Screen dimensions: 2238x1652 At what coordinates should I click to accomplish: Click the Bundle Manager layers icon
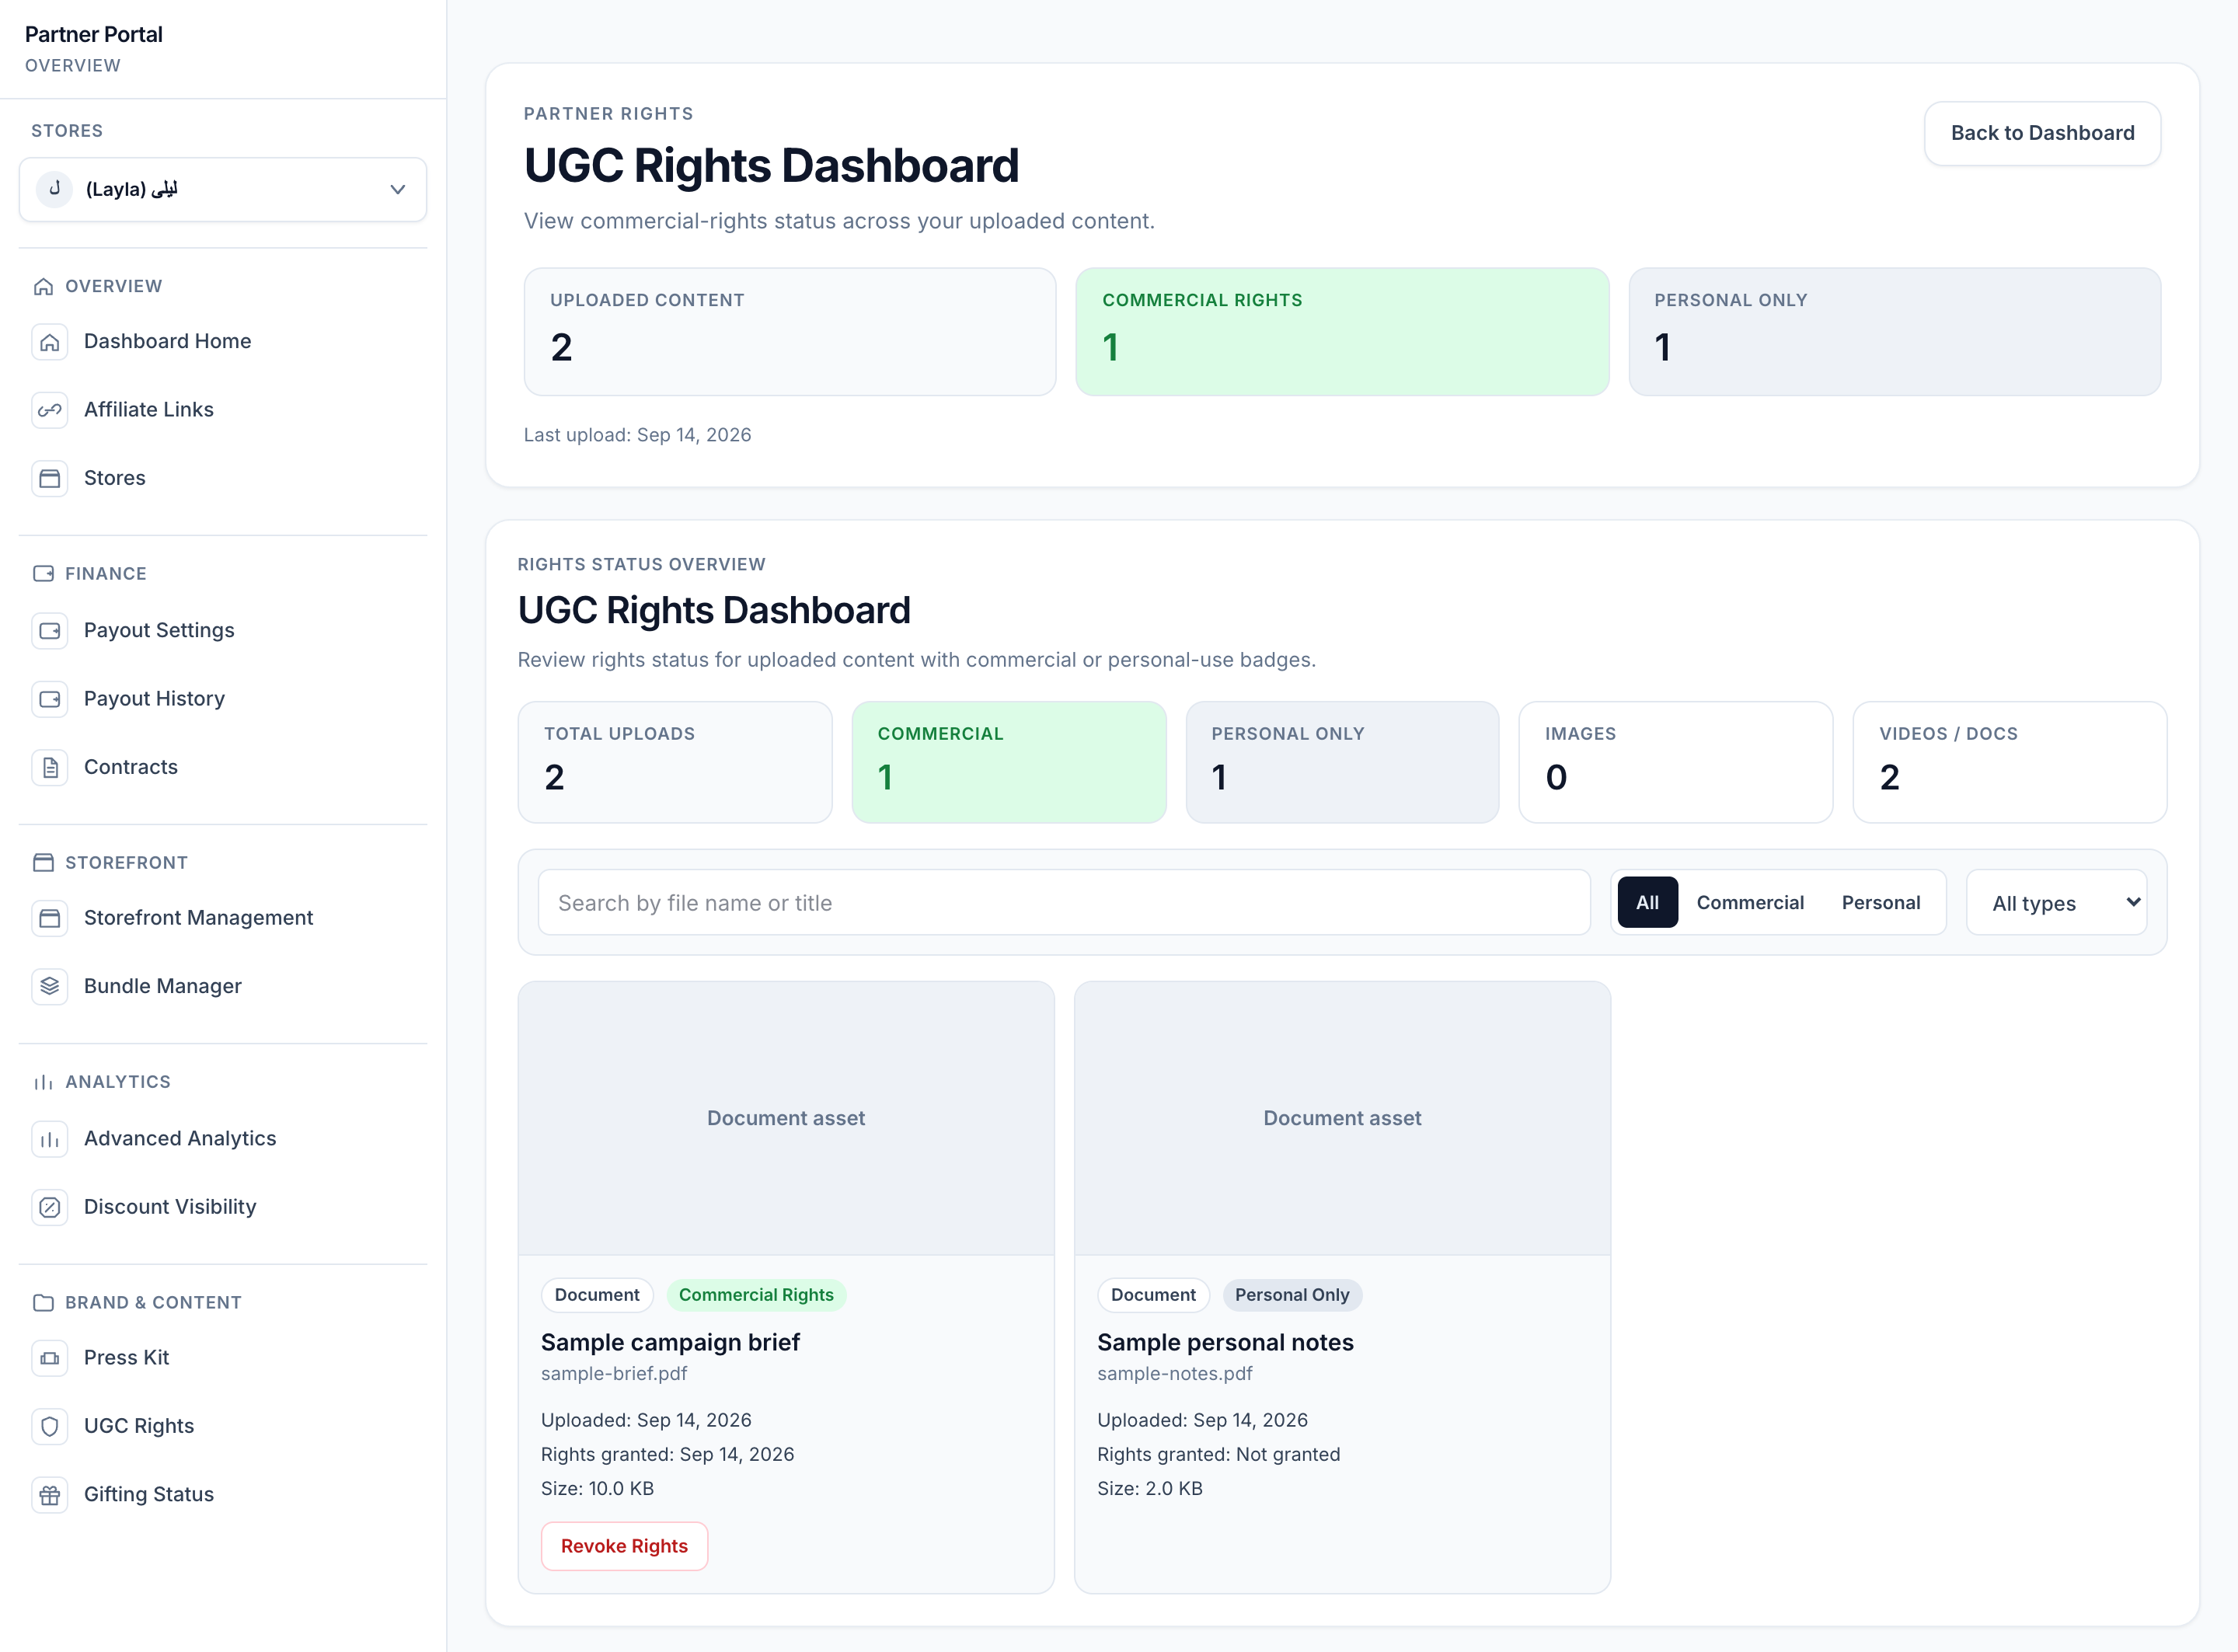point(50,986)
